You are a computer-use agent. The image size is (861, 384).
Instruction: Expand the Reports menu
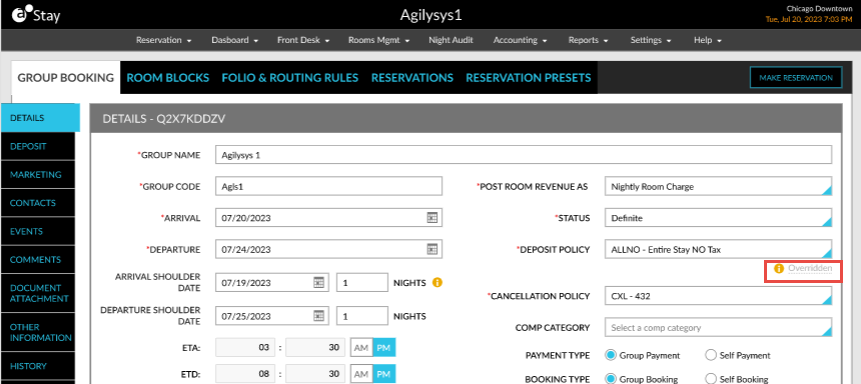[588, 40]
